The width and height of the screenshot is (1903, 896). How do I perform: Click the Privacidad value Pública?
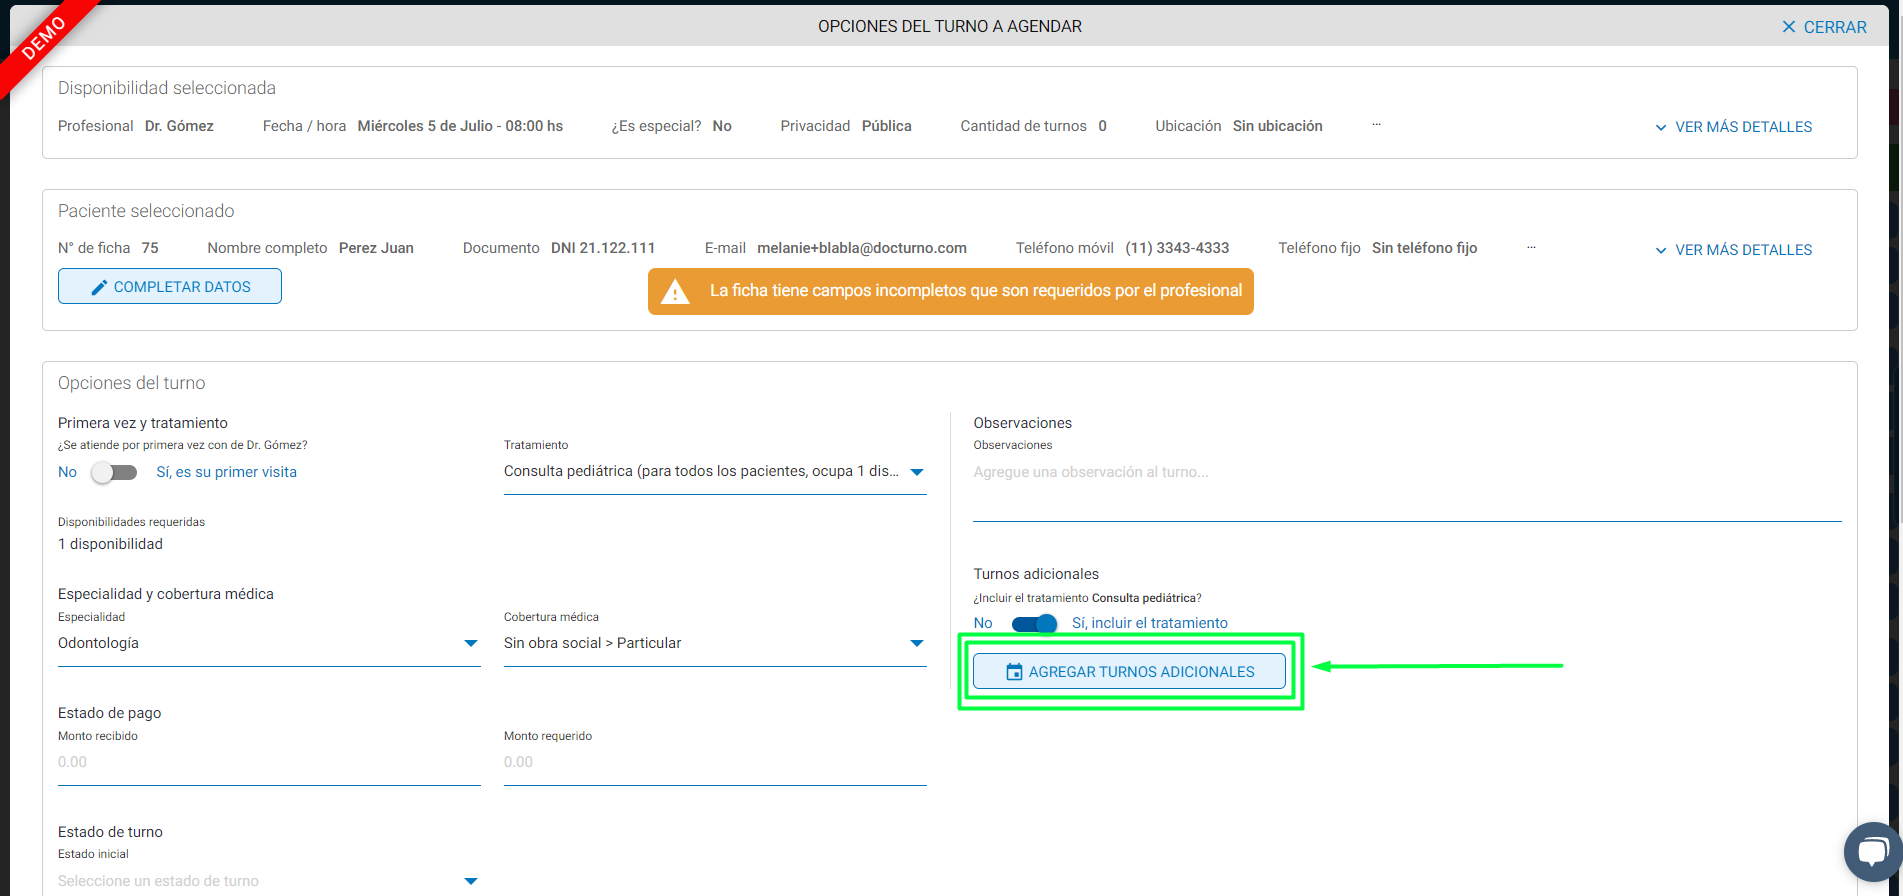coord(887,126)
